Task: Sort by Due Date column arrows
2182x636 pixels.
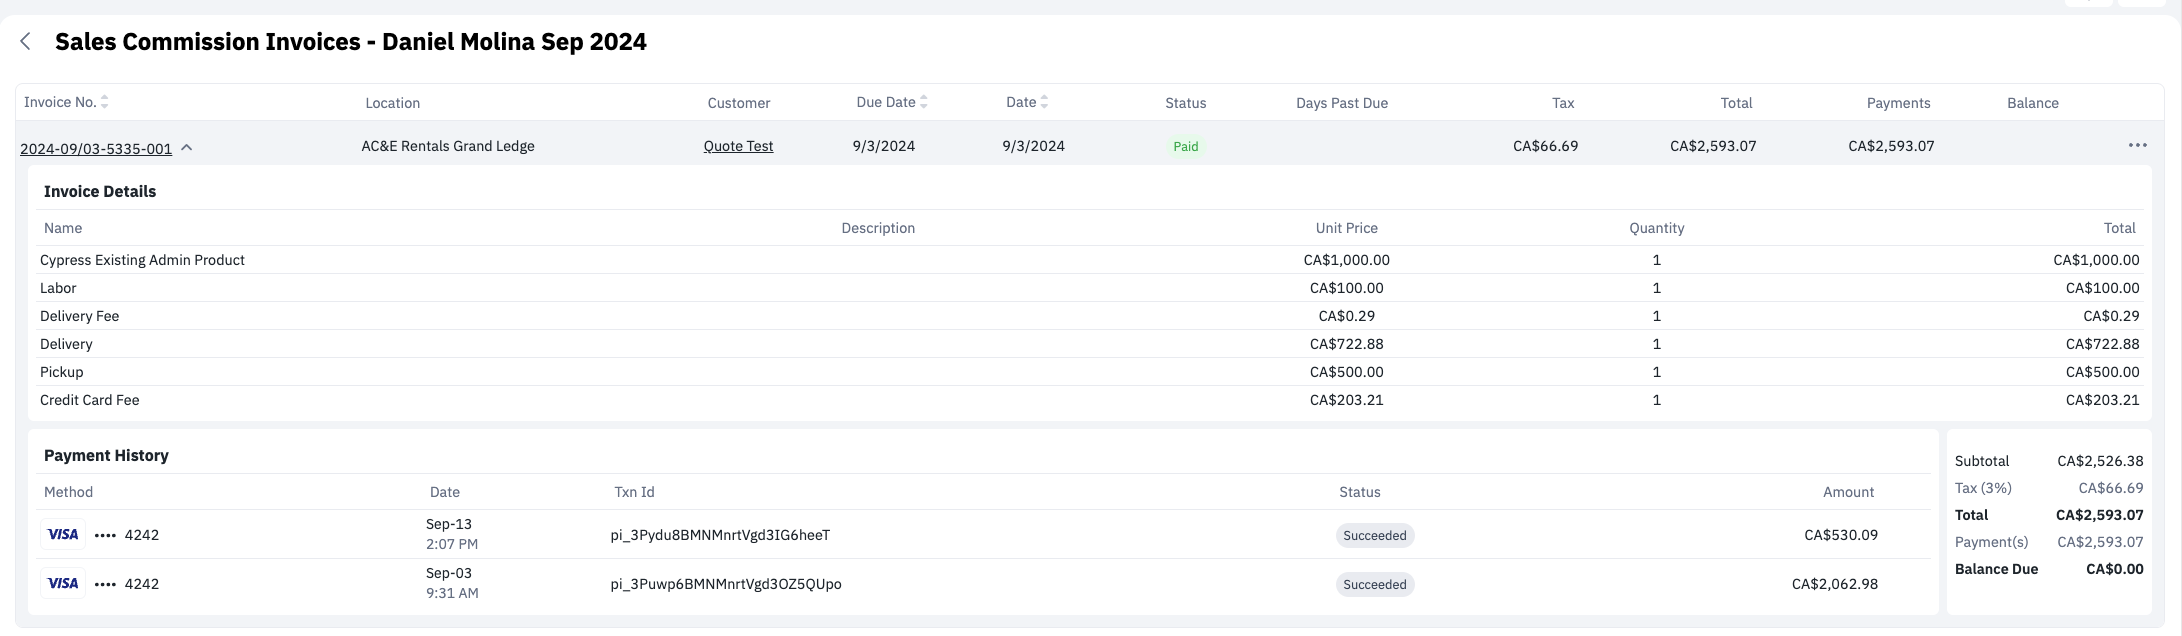Action: (x=924, y=102)
